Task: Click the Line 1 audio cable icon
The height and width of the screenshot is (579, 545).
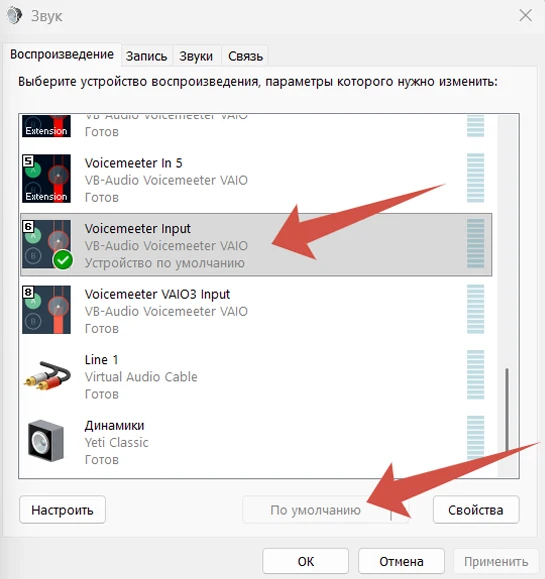Action: 47,376
